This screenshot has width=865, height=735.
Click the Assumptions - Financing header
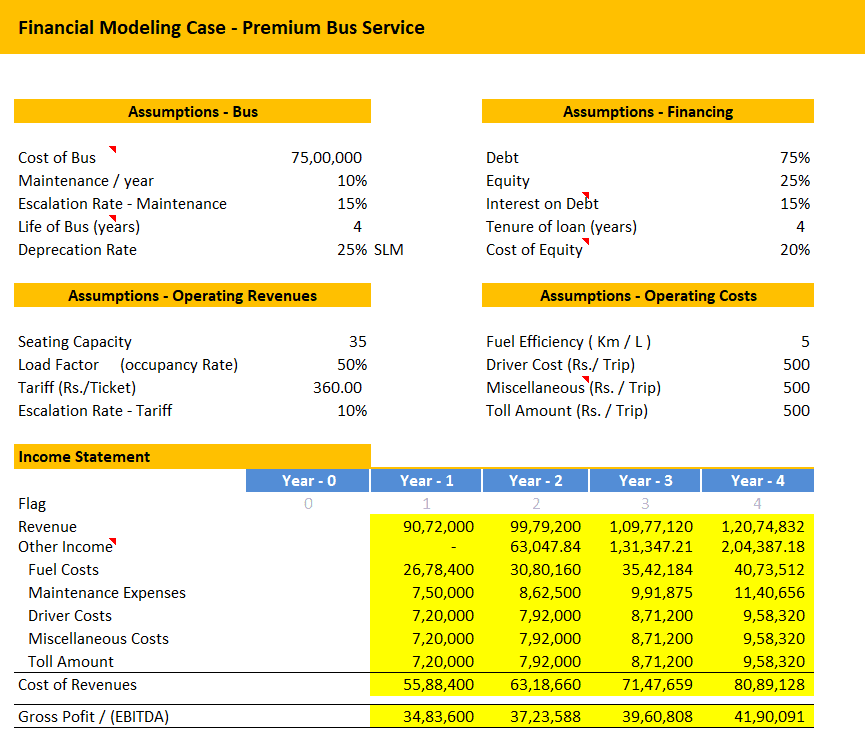647,112
